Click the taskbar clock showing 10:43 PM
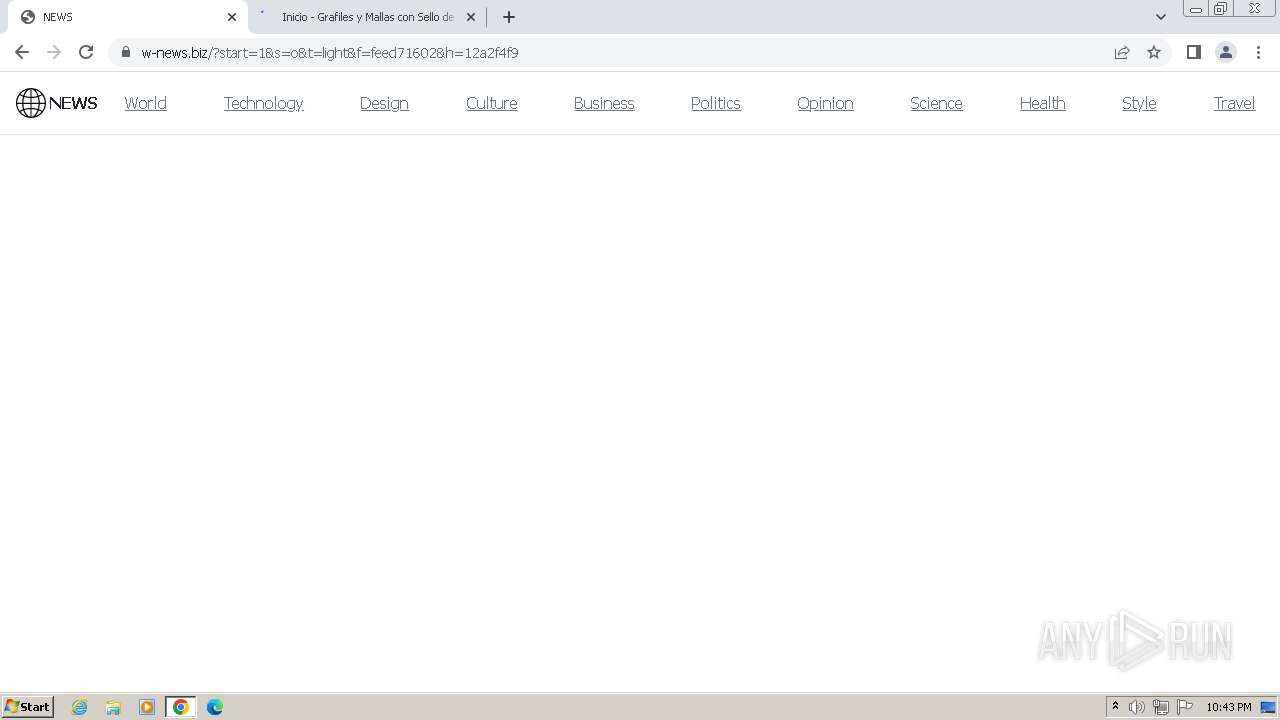This screenshot has width=1280, height=720. (1229, 707)
